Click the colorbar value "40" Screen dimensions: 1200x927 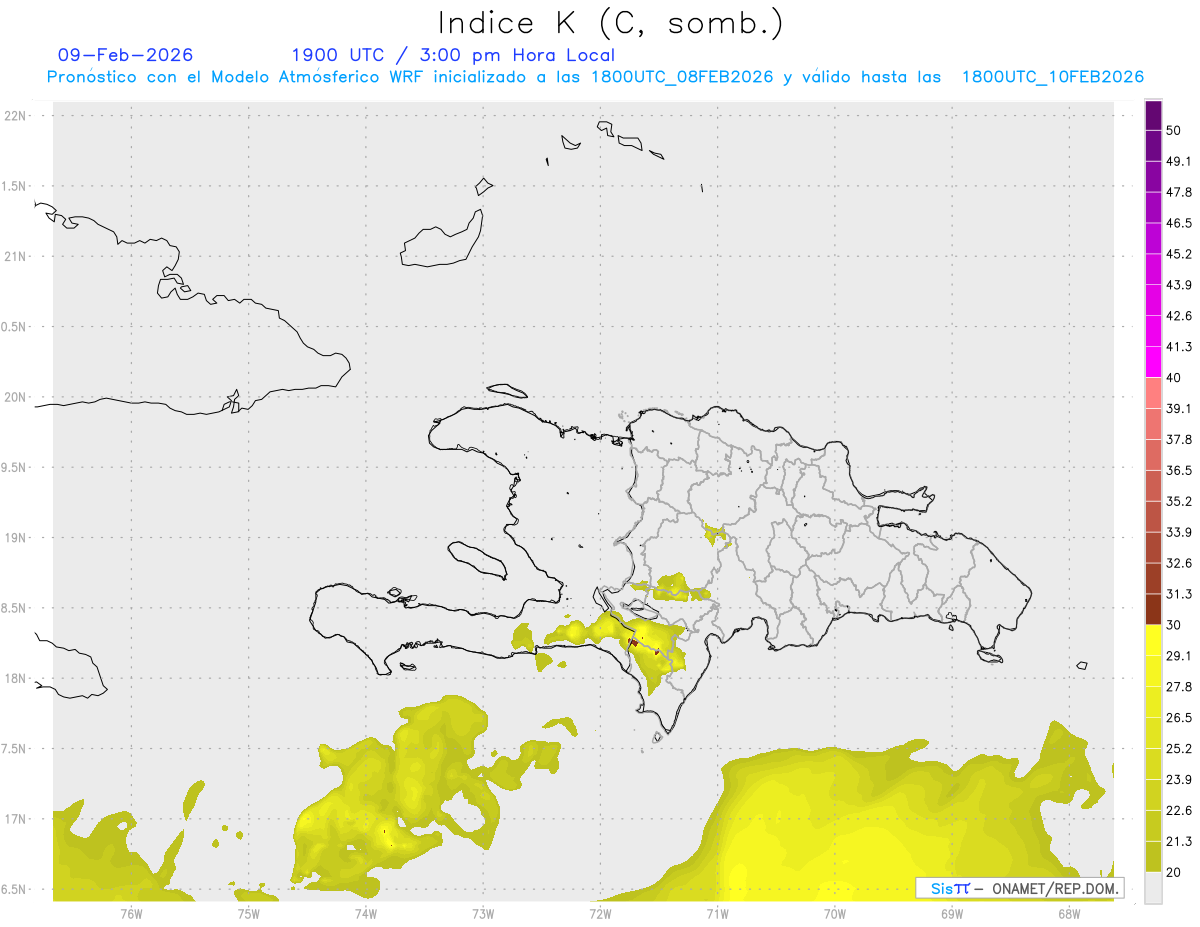(1174, 378)
